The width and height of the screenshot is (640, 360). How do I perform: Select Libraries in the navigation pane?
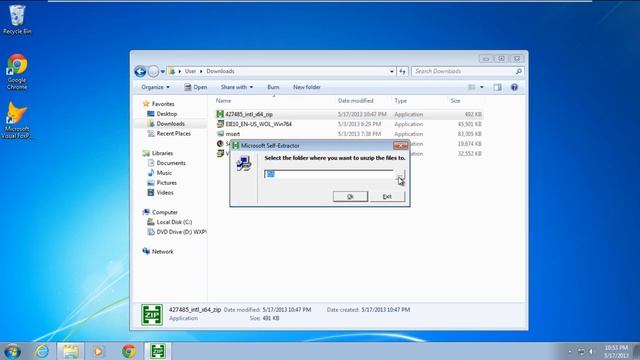tap(158, 153)
